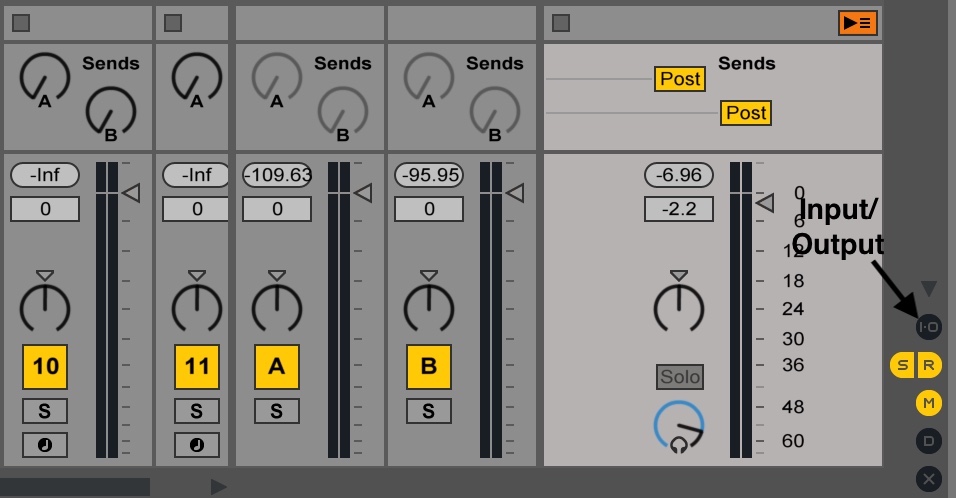Viewport: 956px width, 498px height.
Task: Click track 10 Send B knob
Action: (110, 112)
